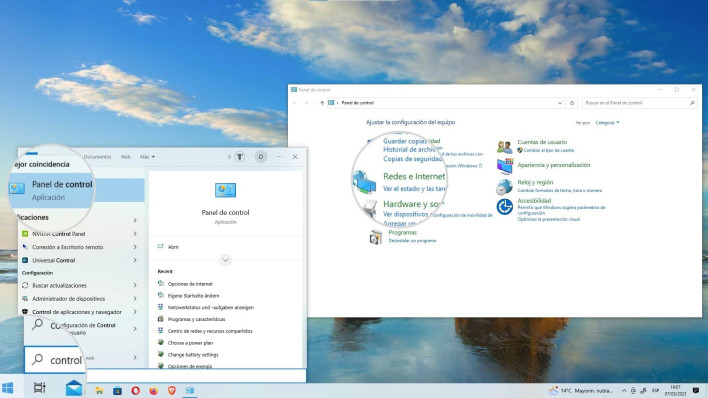
Task: Open recent Netzwerkstatus und -aufgaben anzeigen
Action: (210, 307)
